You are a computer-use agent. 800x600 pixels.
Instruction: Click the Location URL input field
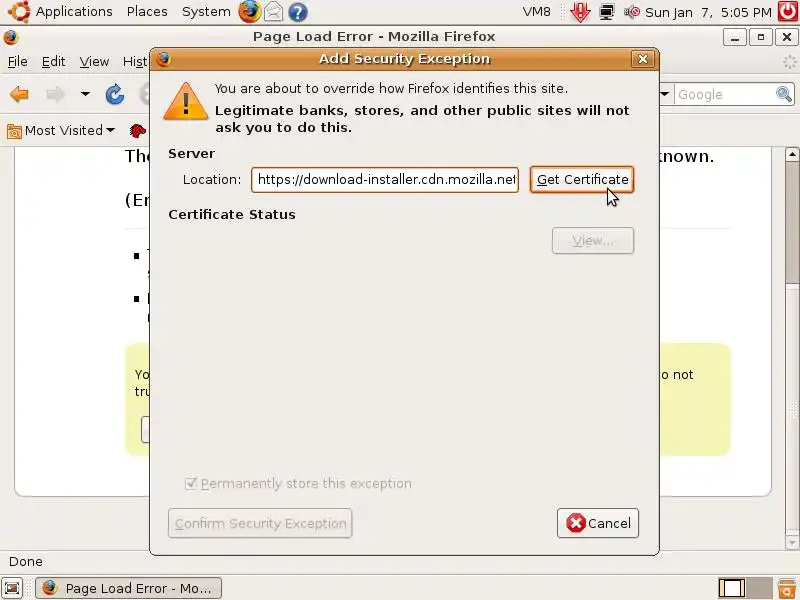coord(385,180)
